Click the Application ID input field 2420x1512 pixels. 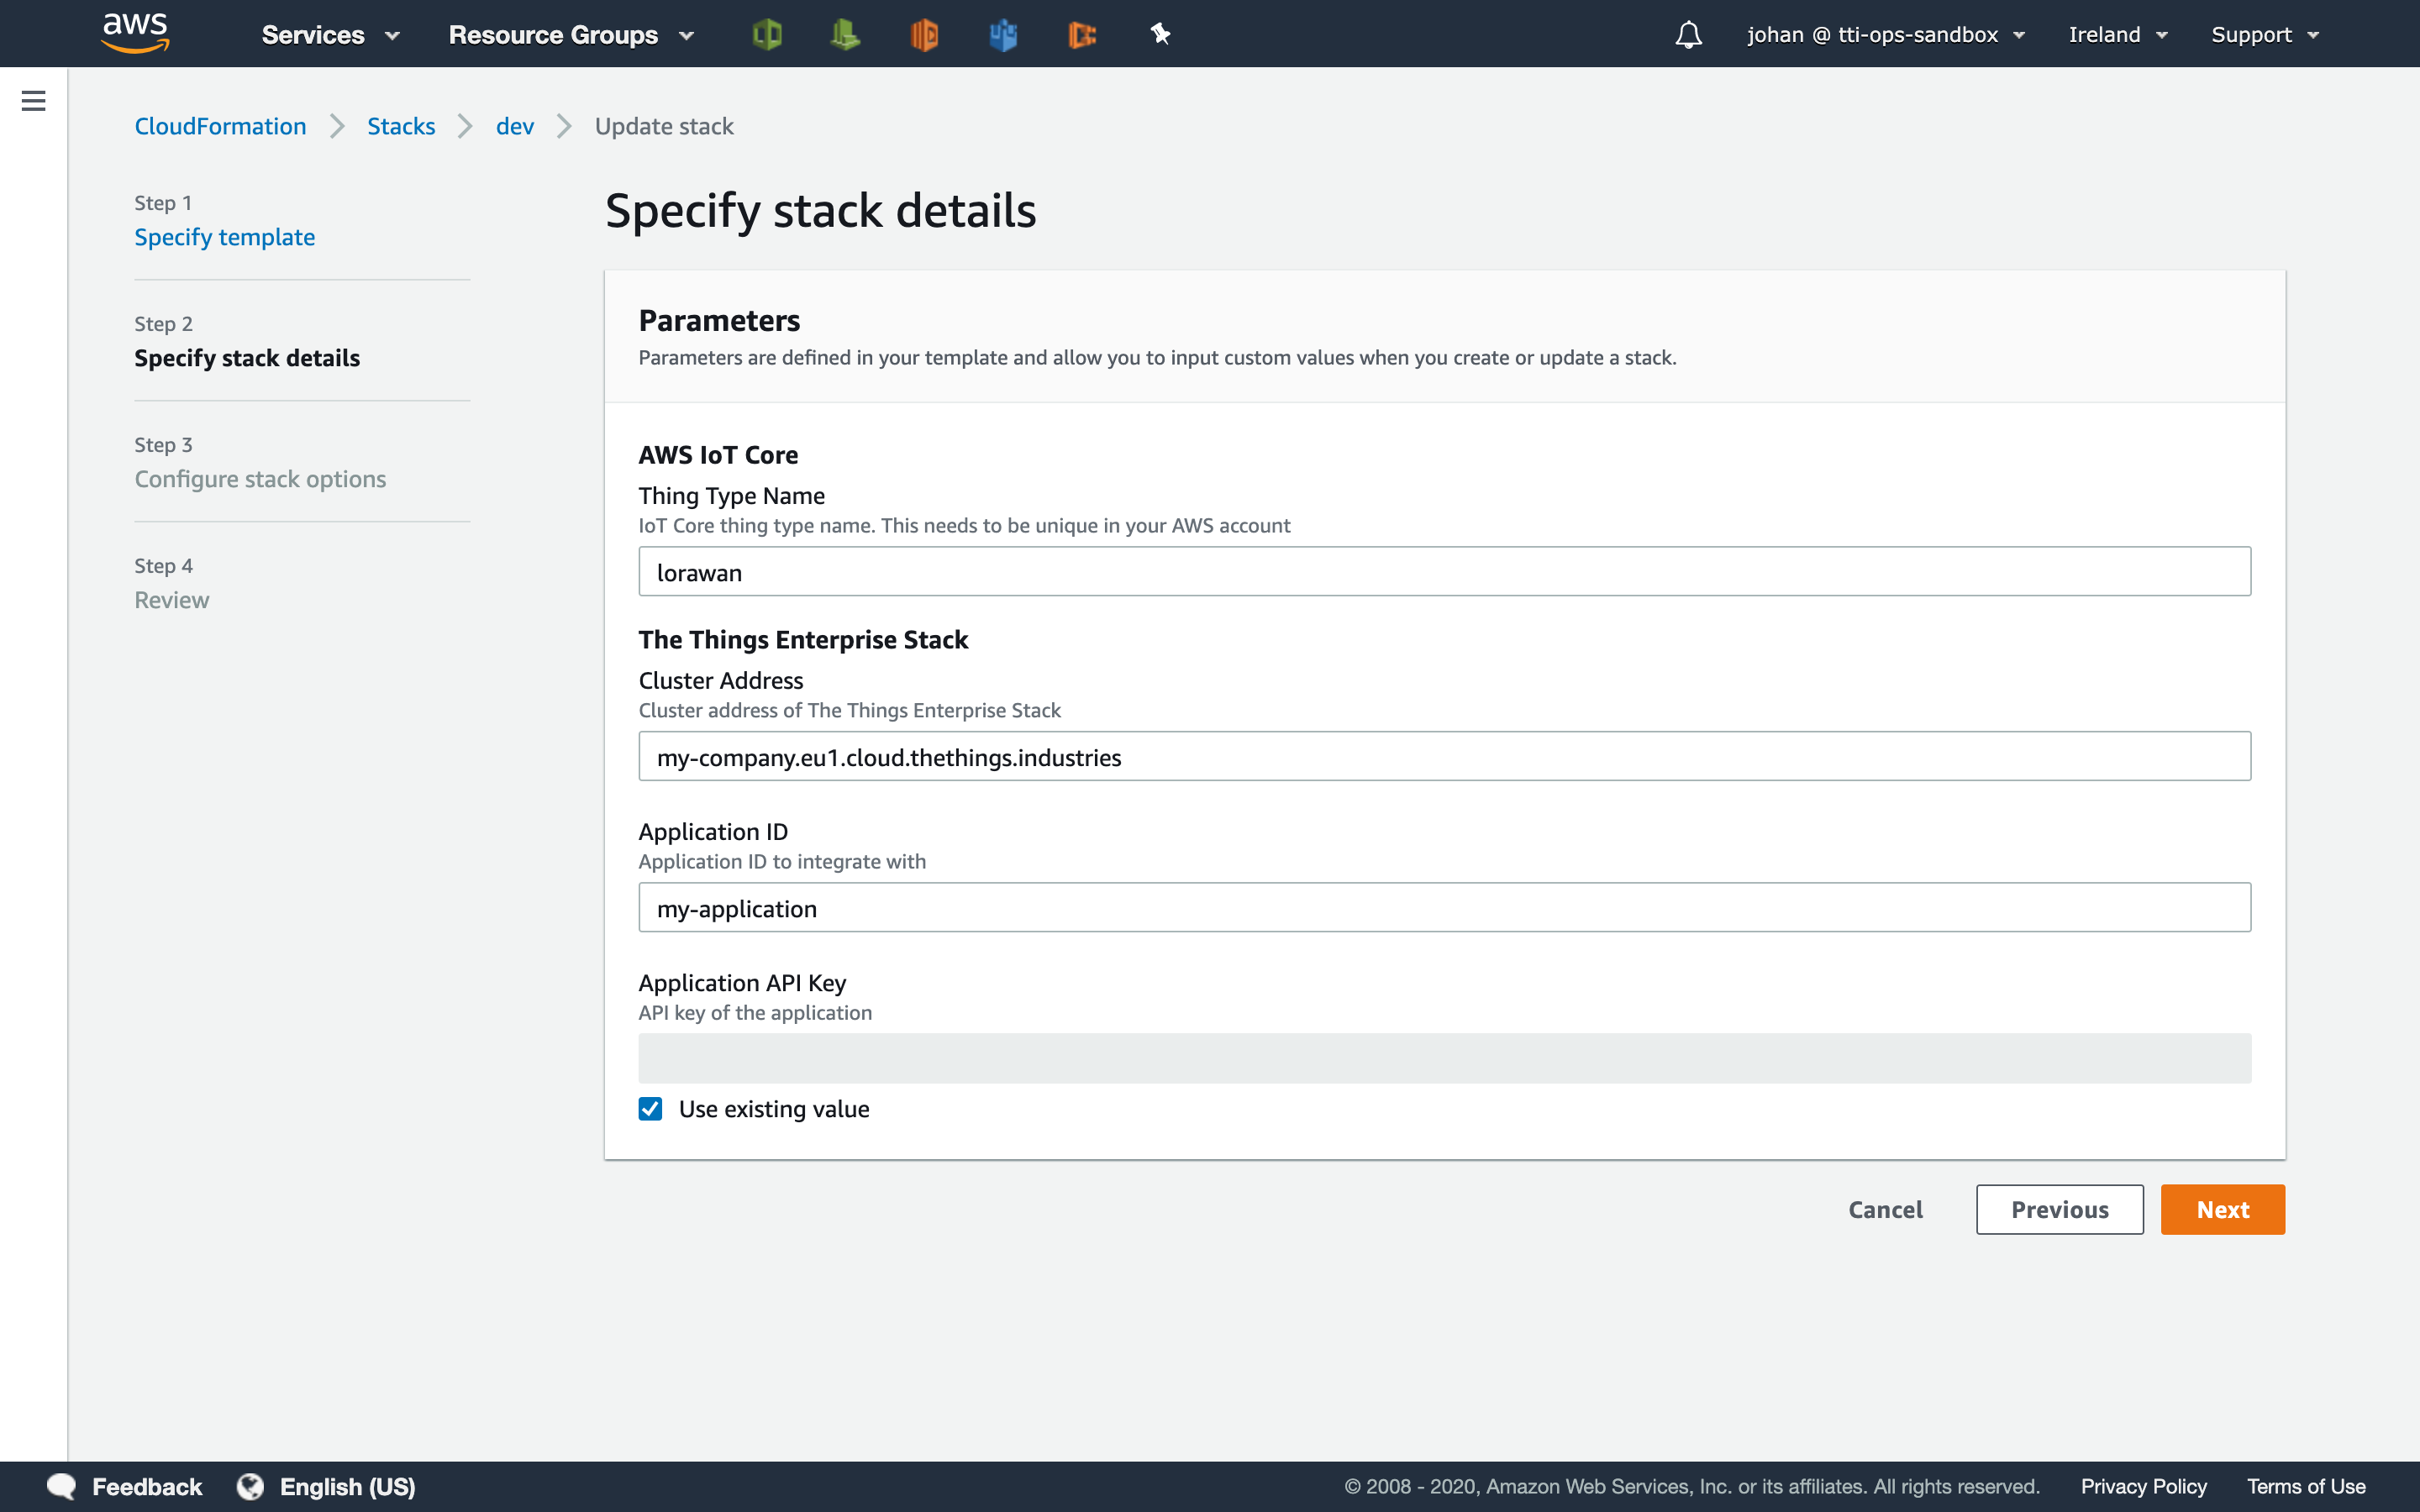pos(1444,908)
